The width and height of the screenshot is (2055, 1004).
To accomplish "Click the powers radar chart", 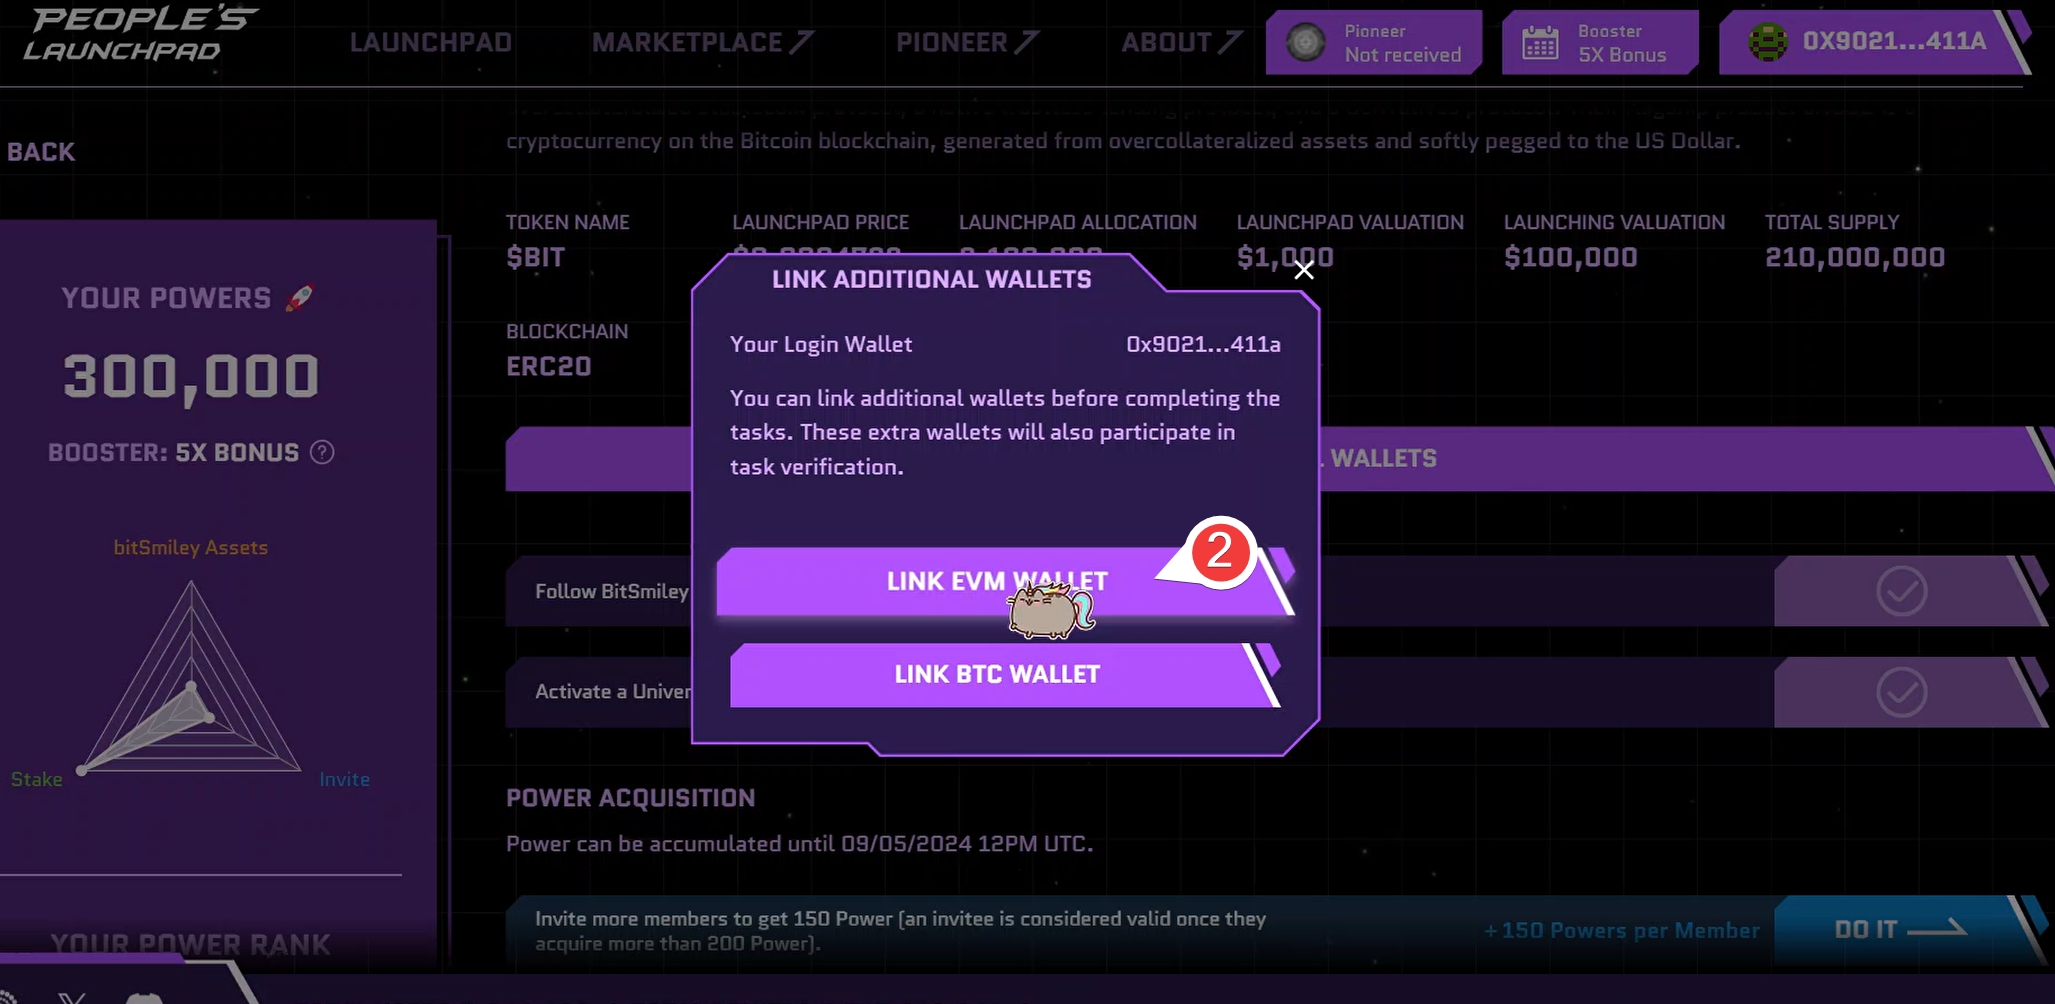I will (191, 690).
